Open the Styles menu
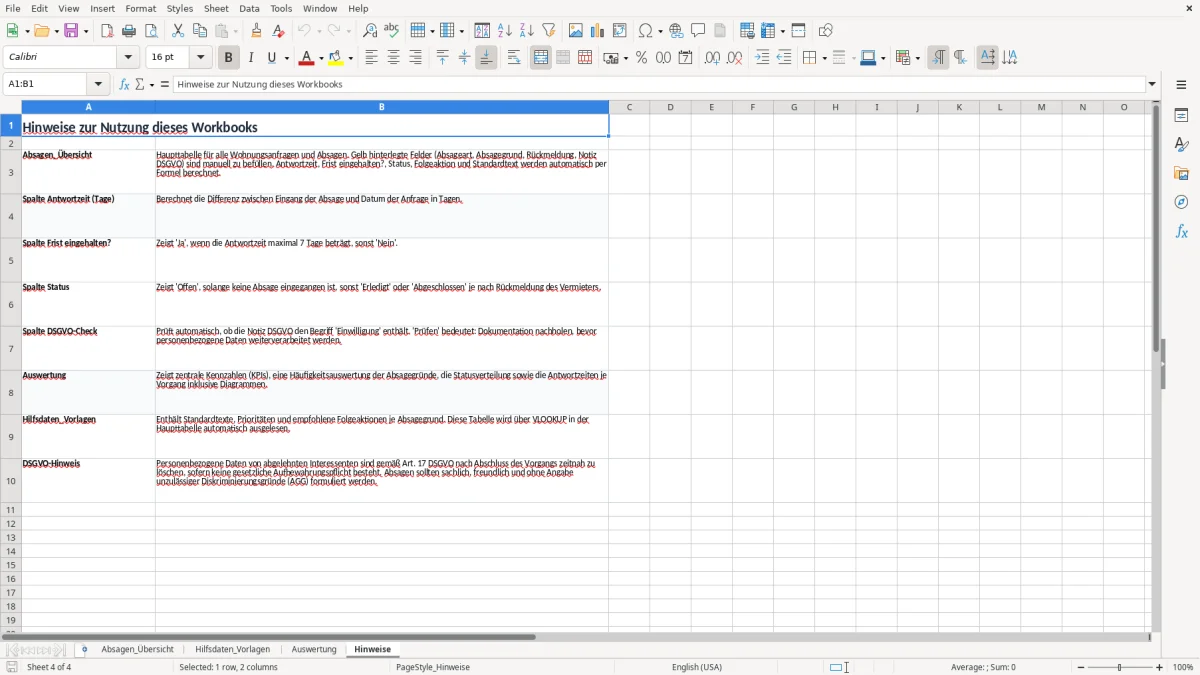Screen dimensions: 1200x675 point(180,8)
